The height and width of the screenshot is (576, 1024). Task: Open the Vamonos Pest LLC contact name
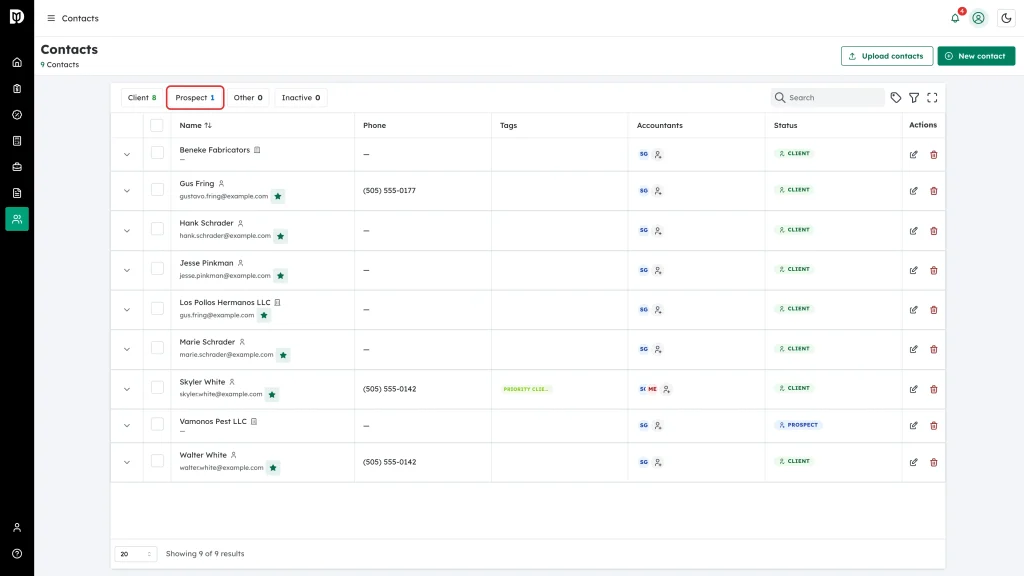pos(213,421)
